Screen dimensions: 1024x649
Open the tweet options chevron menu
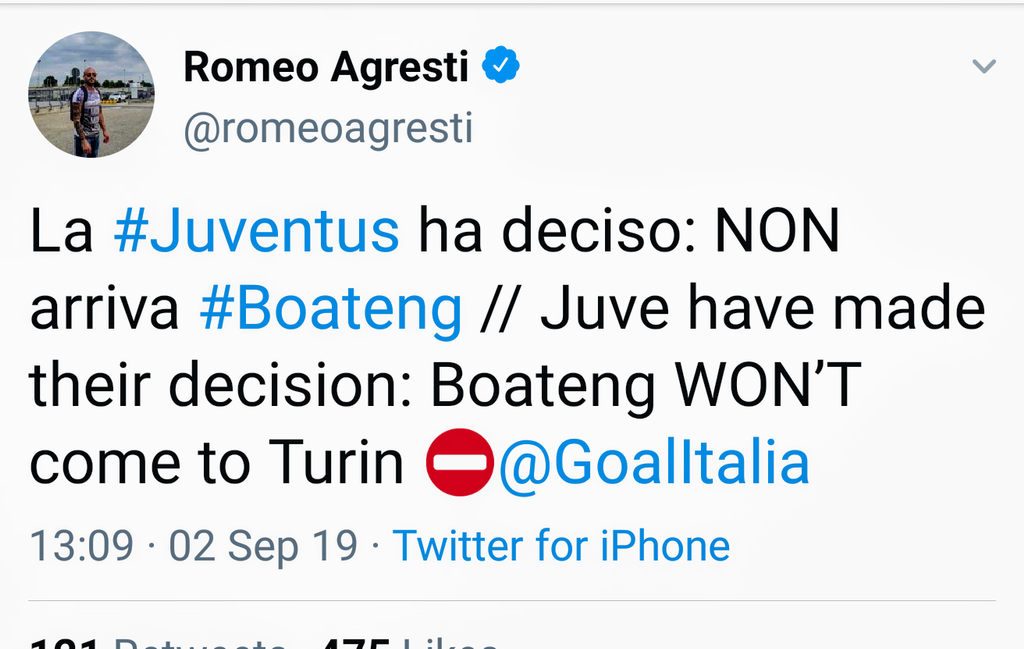click(x=984, y=67)
